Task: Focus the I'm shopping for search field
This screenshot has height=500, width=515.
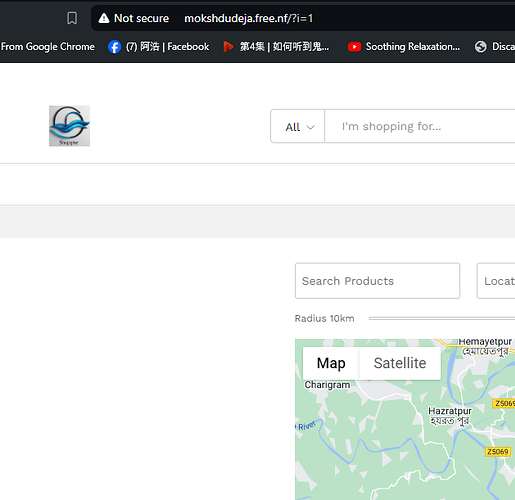Action: [x=420, y=126]
